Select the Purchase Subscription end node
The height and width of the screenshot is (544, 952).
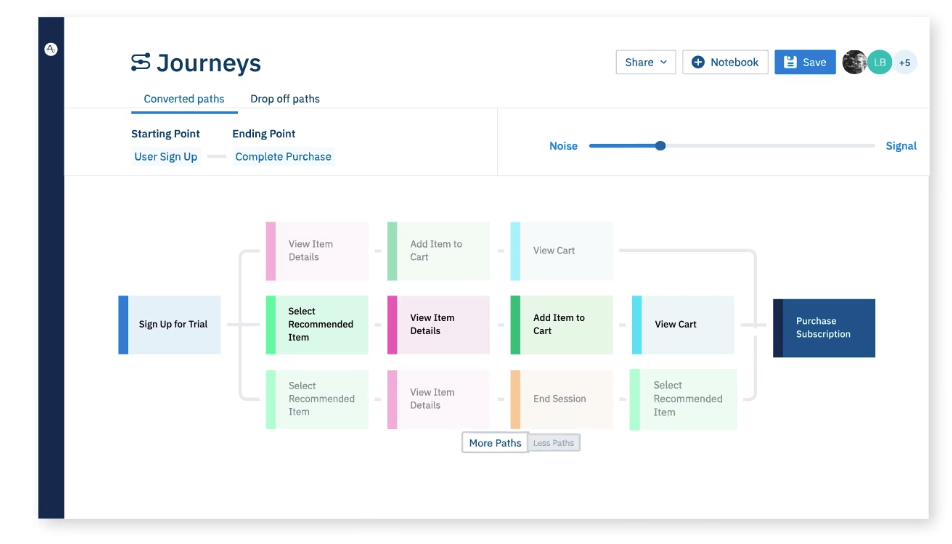pyautogui.click(x=824, y=328)
